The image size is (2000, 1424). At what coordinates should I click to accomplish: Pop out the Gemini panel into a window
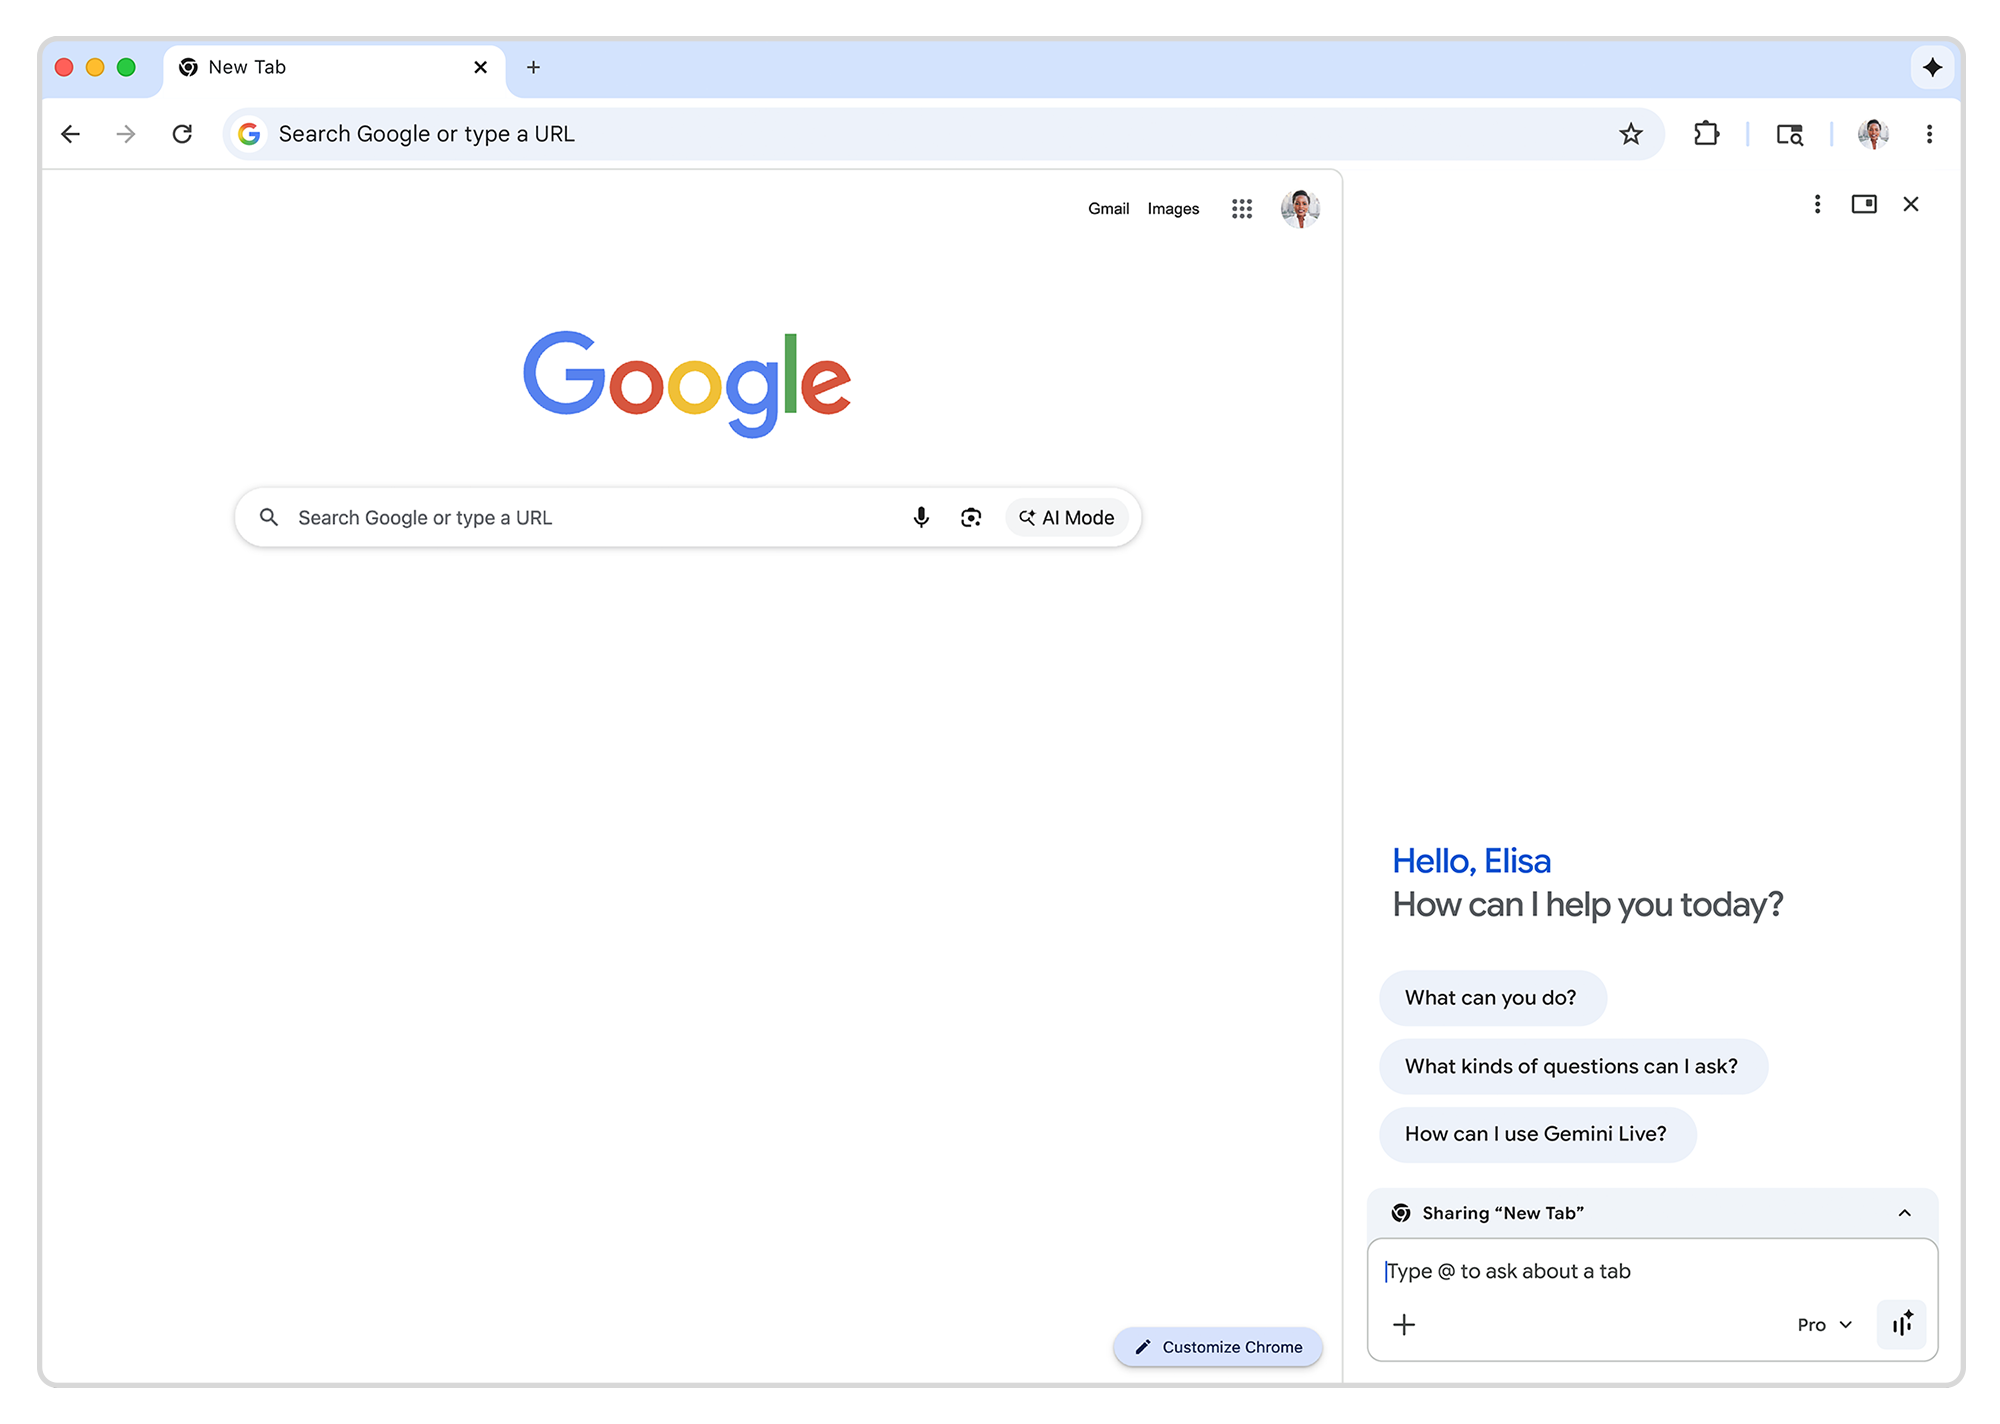click(x=1864, y=203)
